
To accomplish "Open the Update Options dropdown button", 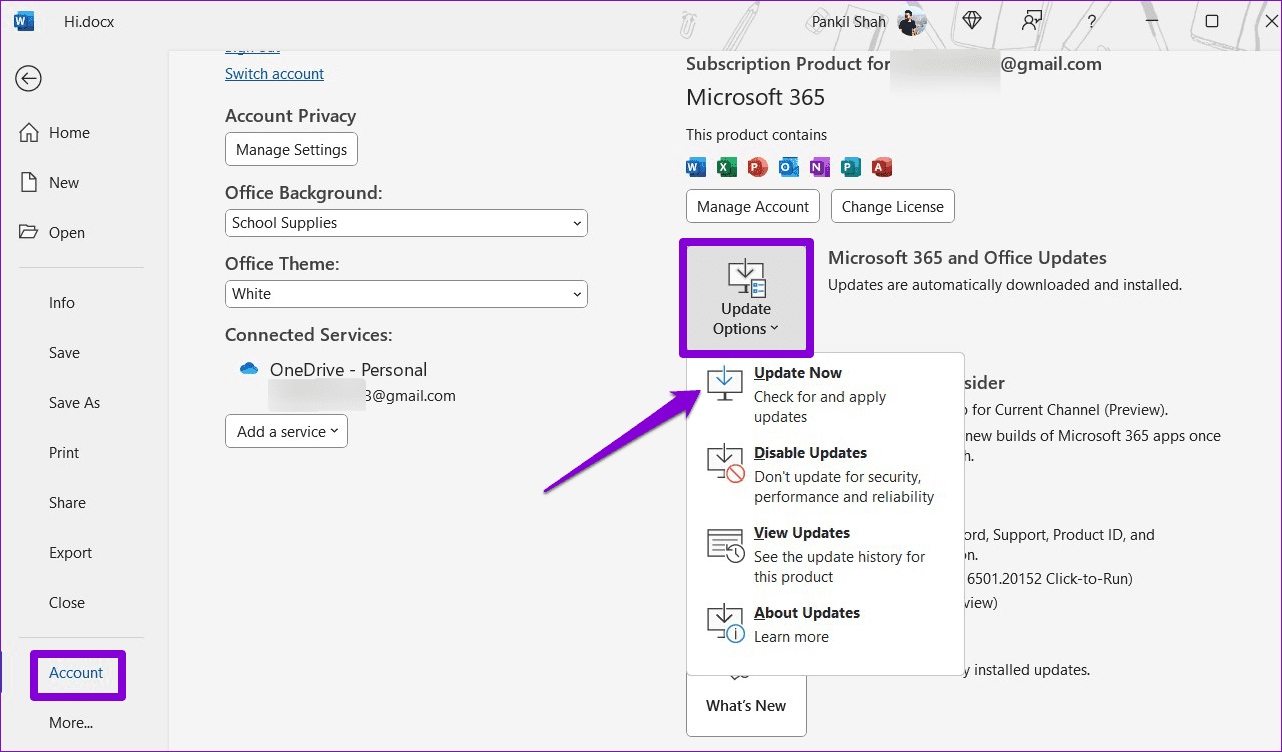I will [x=746, y=297].
